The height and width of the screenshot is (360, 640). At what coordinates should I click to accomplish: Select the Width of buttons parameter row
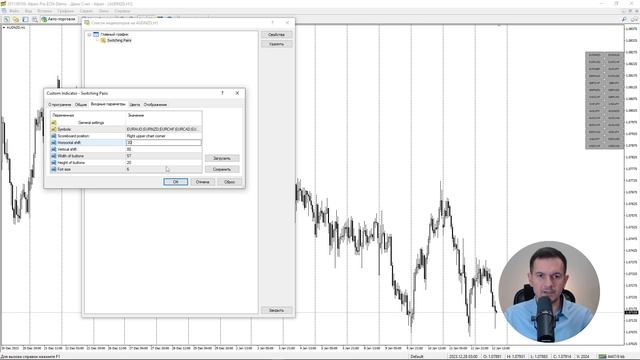(x=126, y=156)
